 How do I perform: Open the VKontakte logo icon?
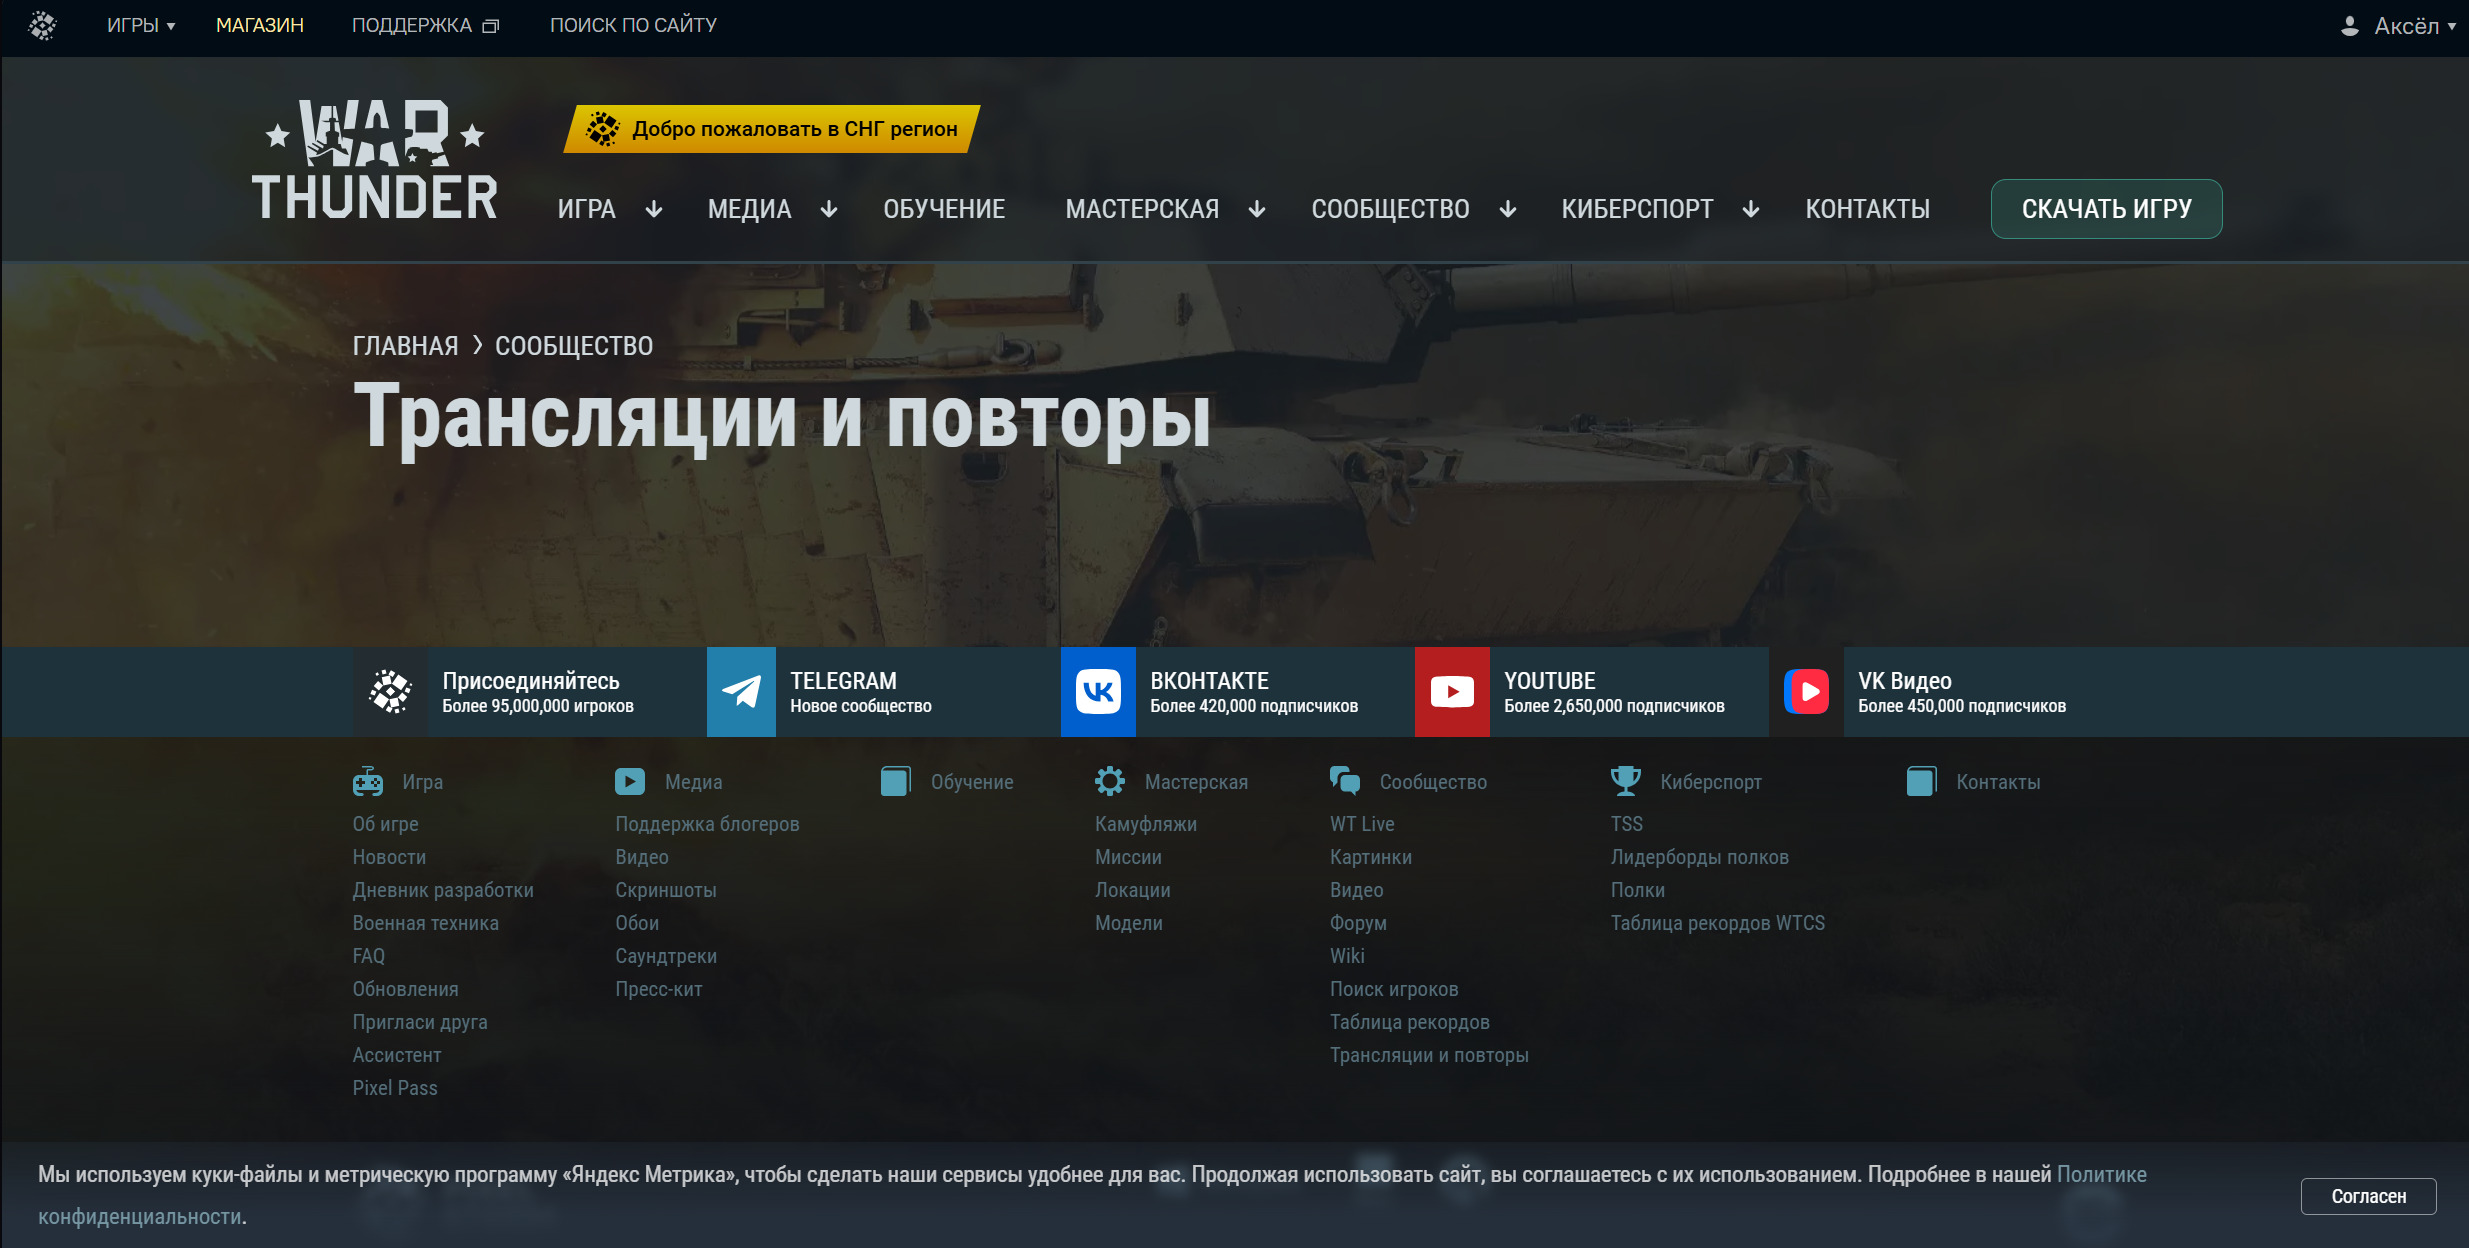[x=1098, y=691]
